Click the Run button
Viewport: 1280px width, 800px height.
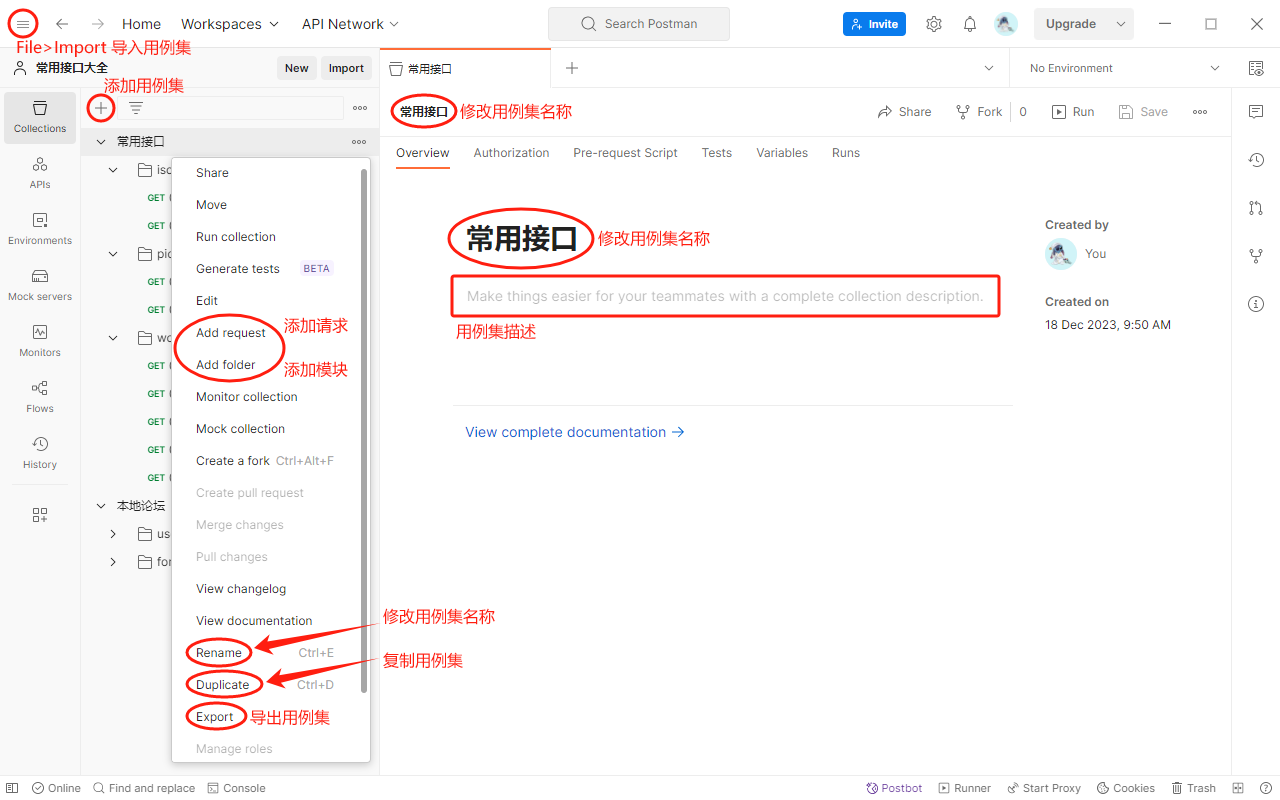(x=1073, y=112)
